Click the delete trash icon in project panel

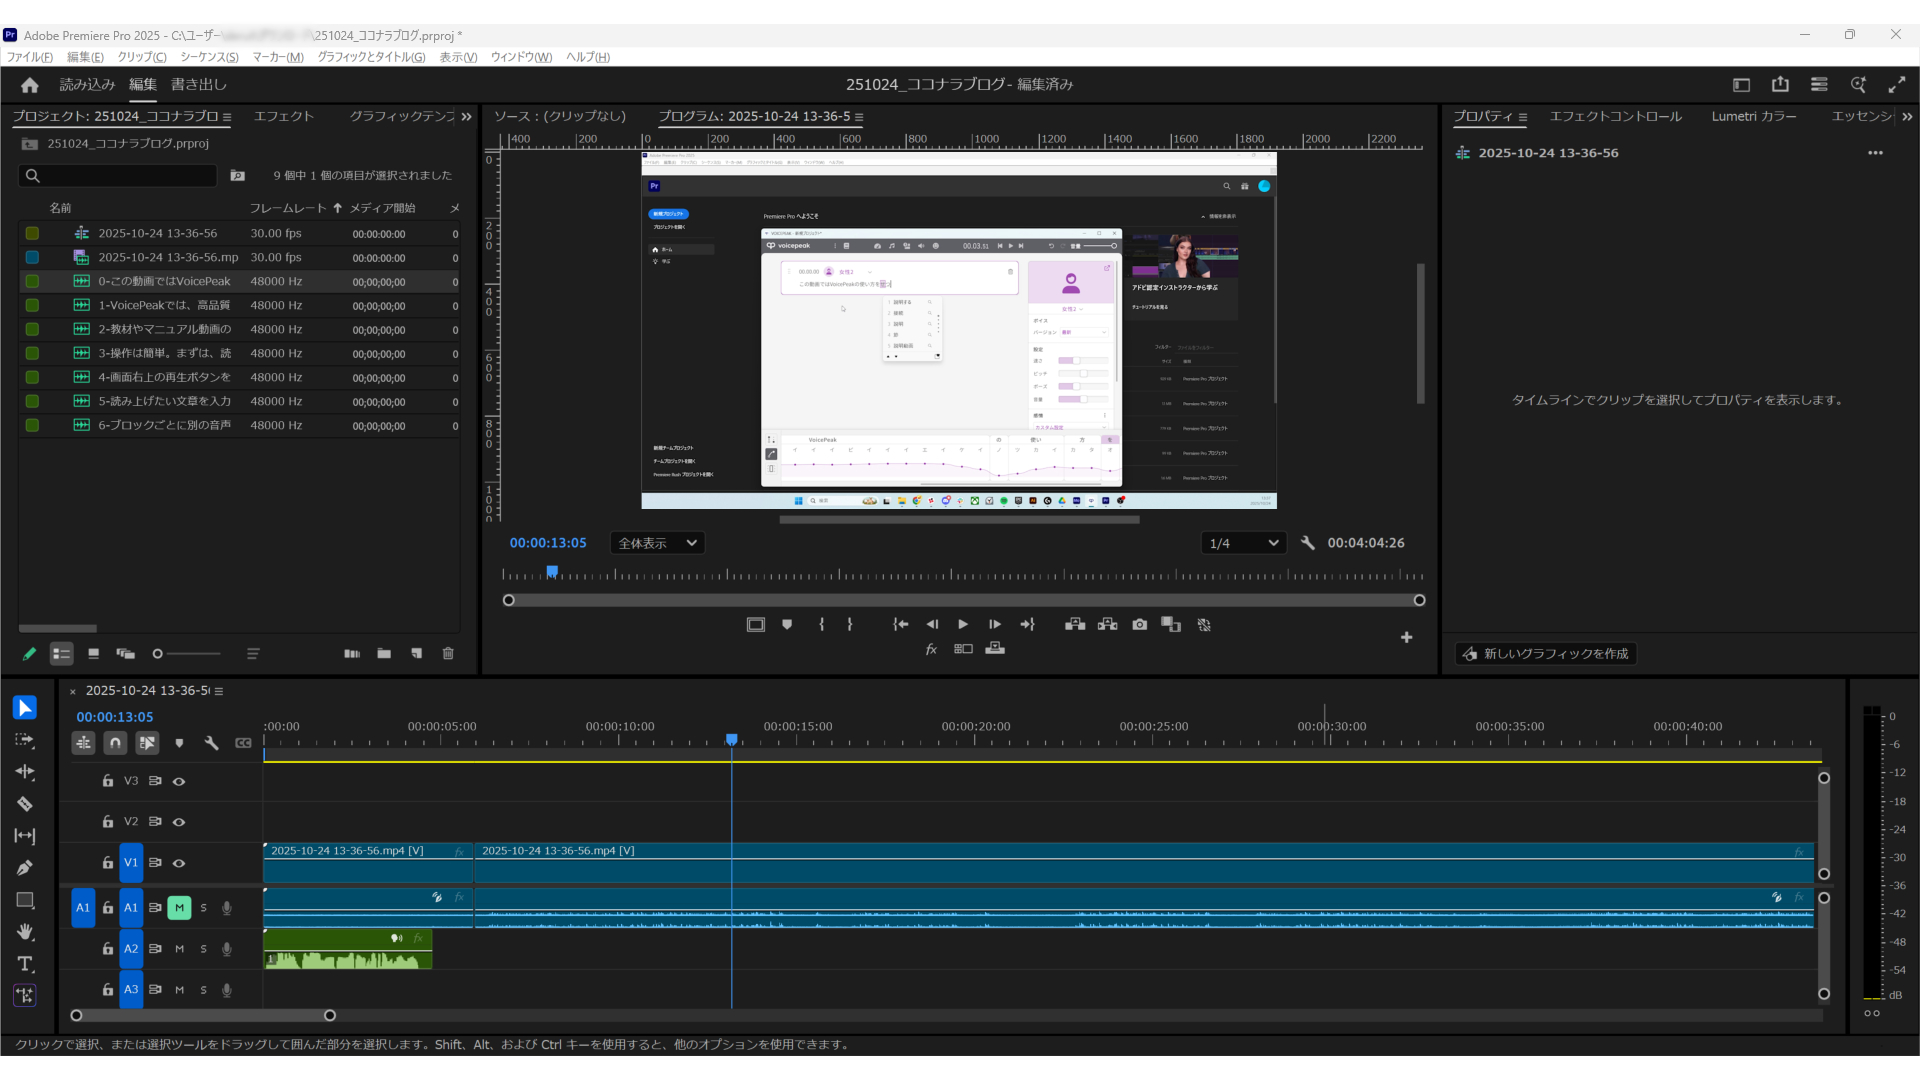point(448,653)
